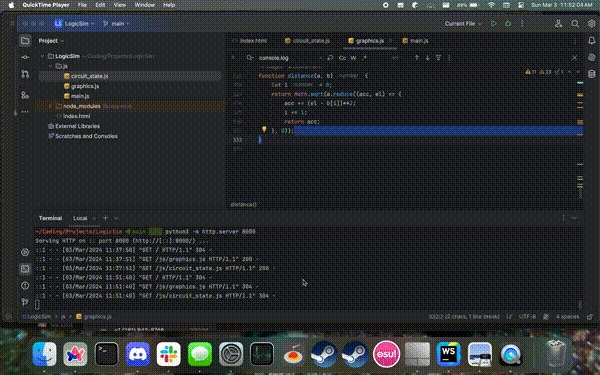Open the Git tool window icon
600x375 pixels.
coord(25,302)
